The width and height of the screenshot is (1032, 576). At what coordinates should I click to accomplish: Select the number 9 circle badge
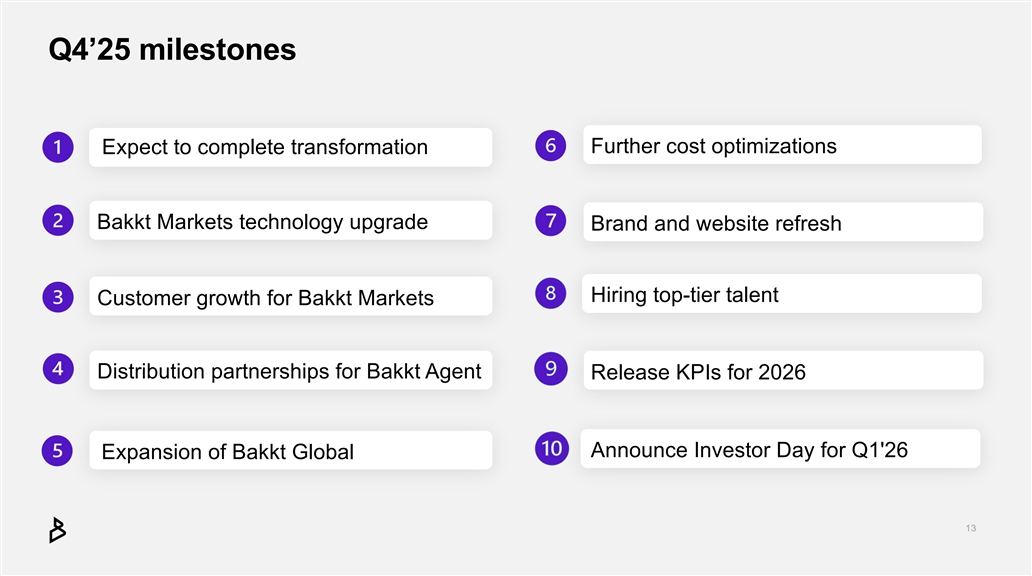coord(551,369)
